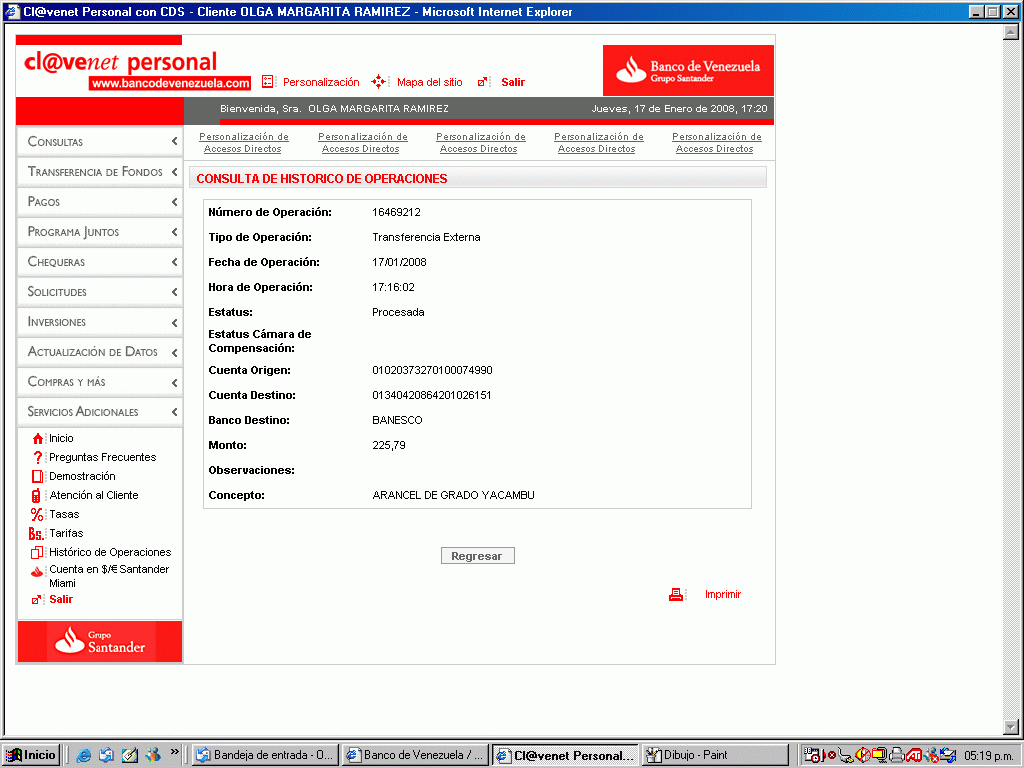This screenshot has width=1024, height=768.
Task: Switch to Bandeja de entrada taskbar window
Action: point(265,755)
